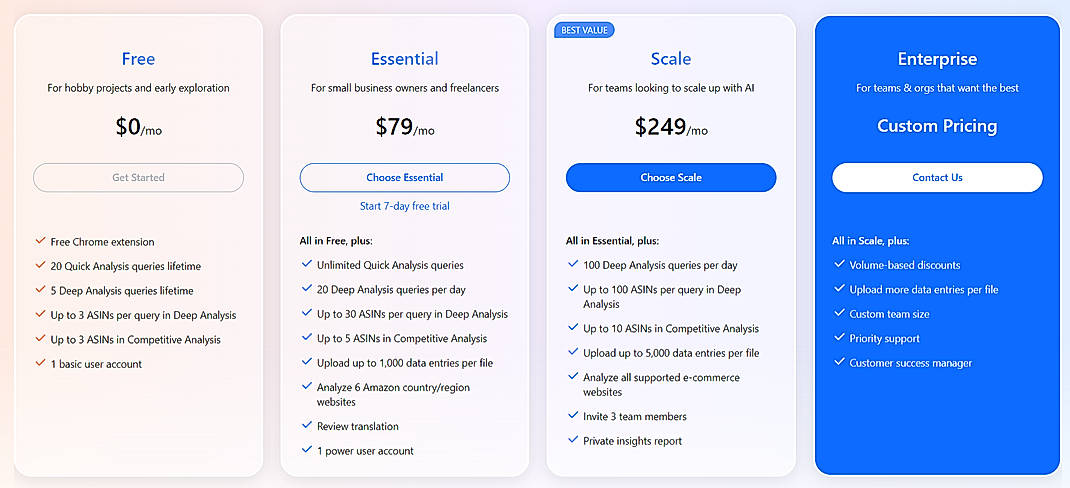Click the Get Started button
Screen dimensions: 1070x488
pos(138,178)
